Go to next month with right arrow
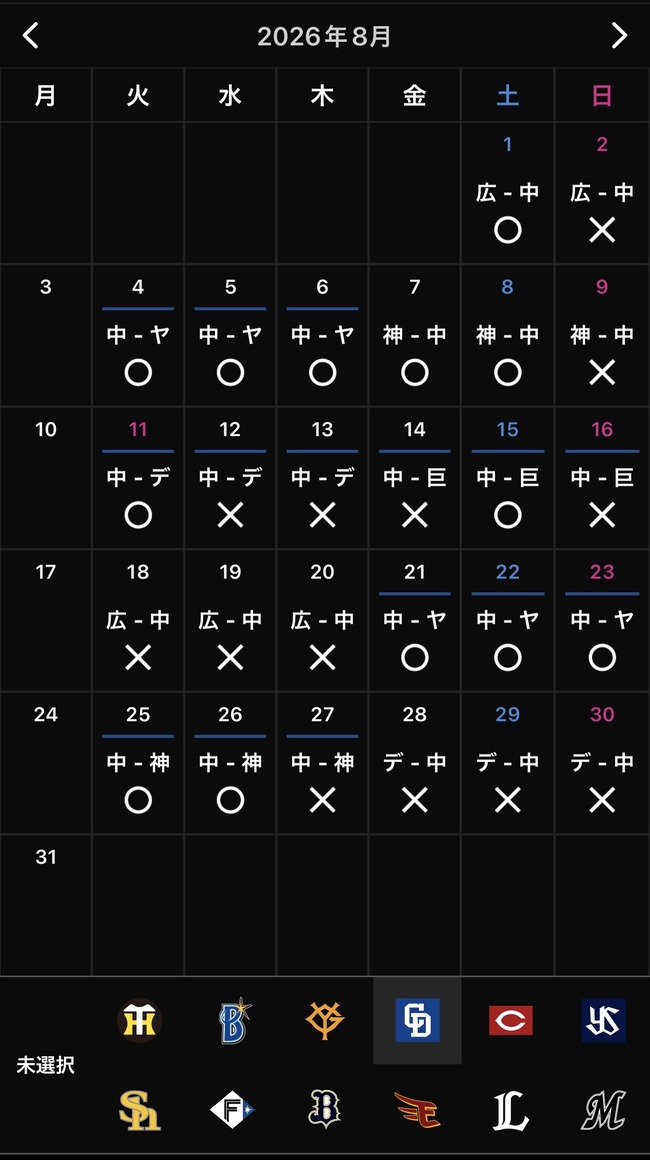This screenshot has width=650, height=1160. coord(619,35)
